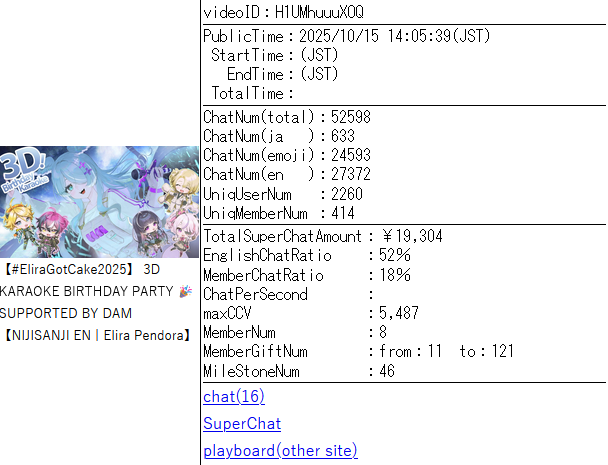Click the MemberGiftNum from value 11
Image resolution: width=608 pixels, height=465 pixels.
(435, 351)
